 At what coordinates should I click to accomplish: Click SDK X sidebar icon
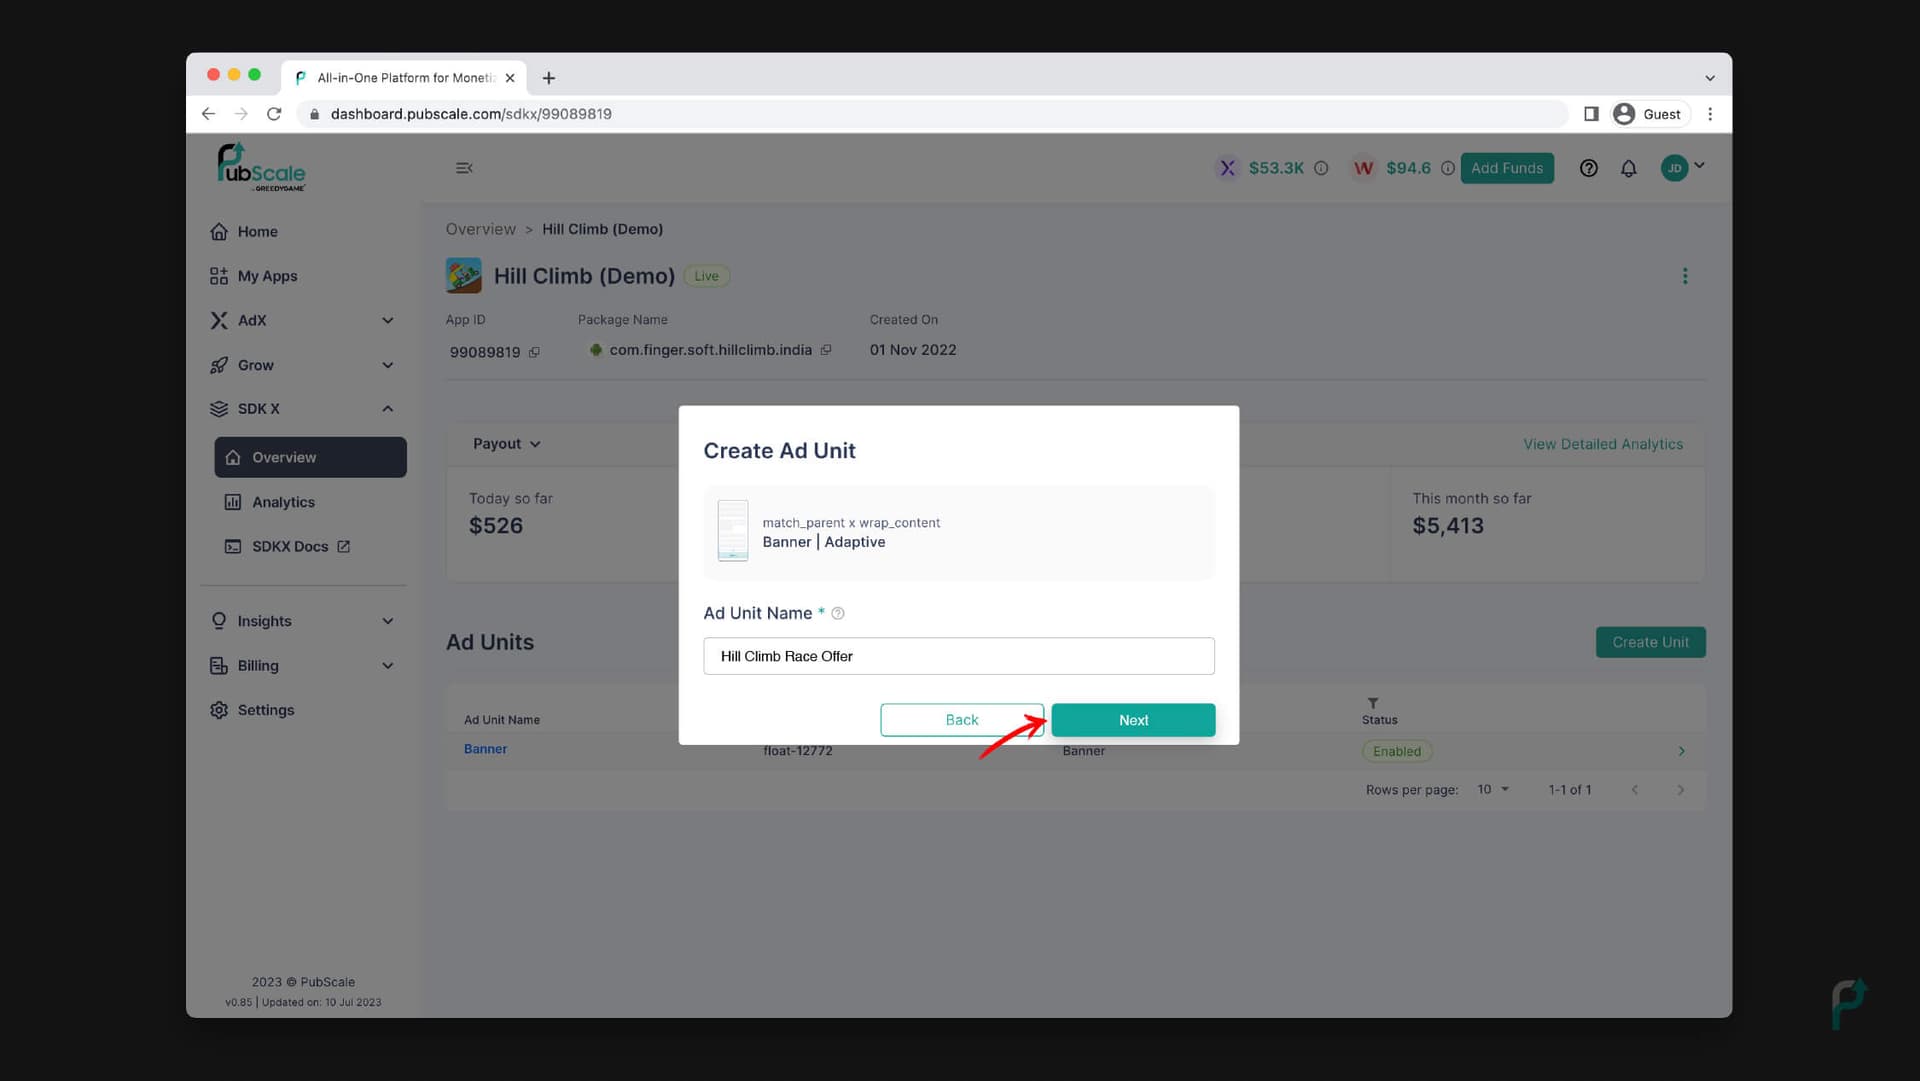[218, 409]
